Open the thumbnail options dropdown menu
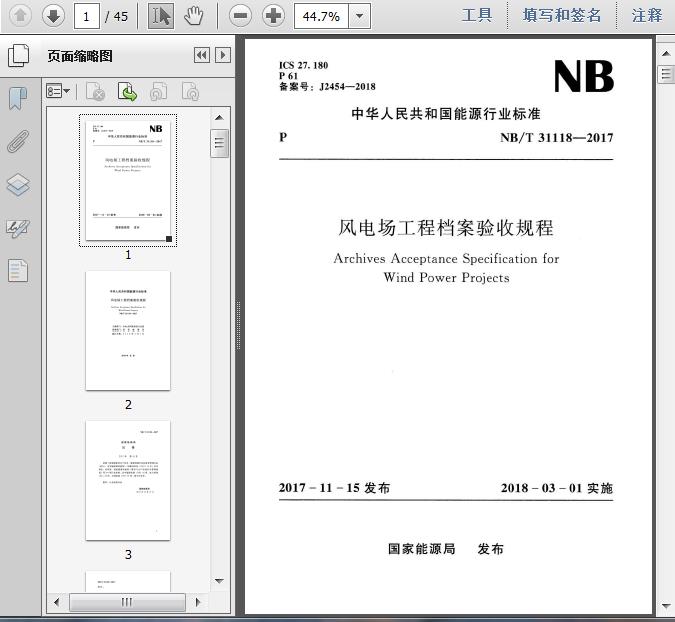Viewport: 675px width, 622px height. 58,92
